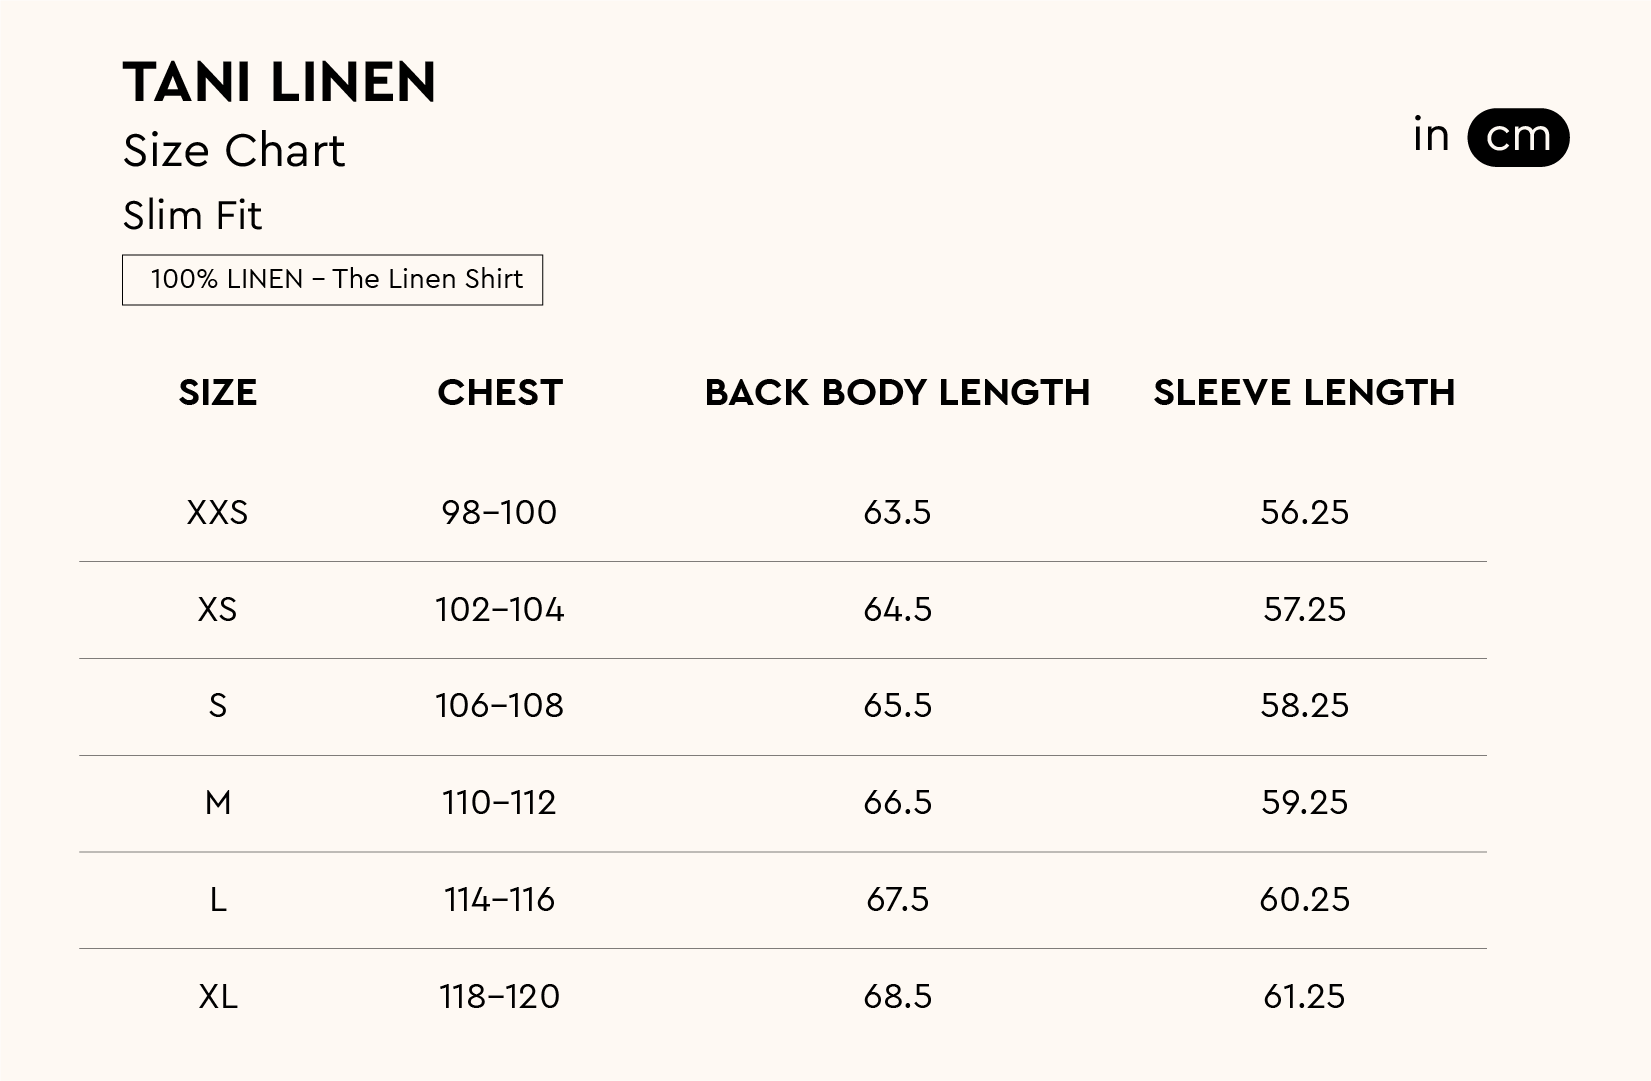This screenshot has height=1081, width=1651.
Task: Click the SLEEVE LENGTH column header
Action: tap(1304, 393)
